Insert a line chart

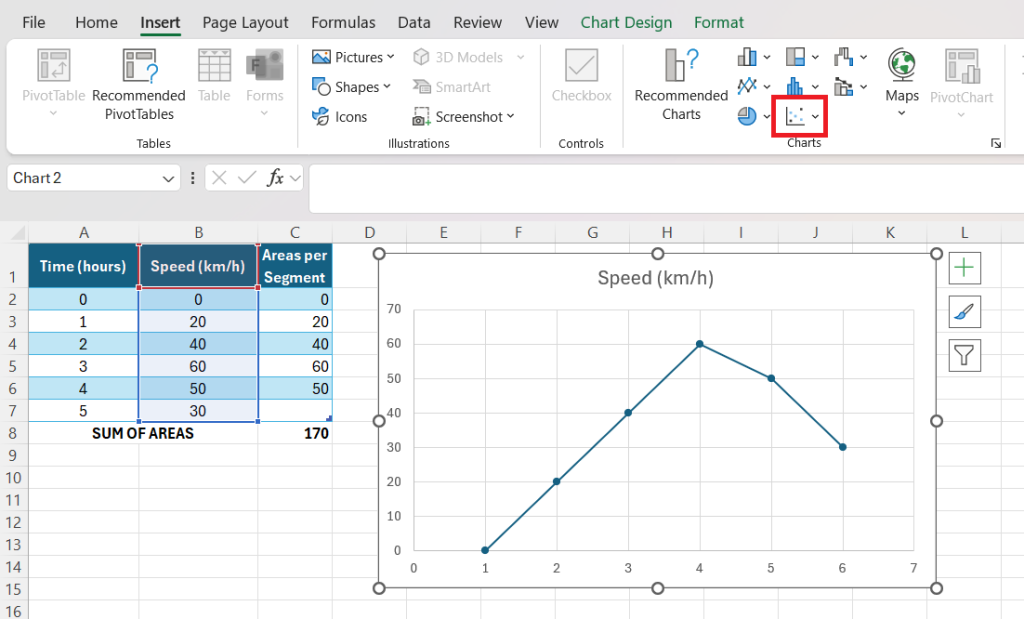tap(746, 85)
